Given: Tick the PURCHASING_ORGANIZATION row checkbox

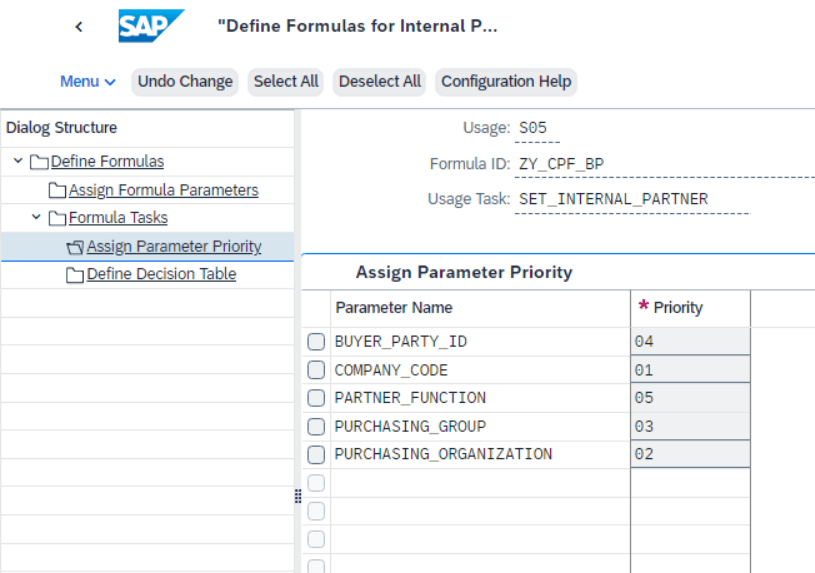Looking at the screenshot, I should 316,454.
